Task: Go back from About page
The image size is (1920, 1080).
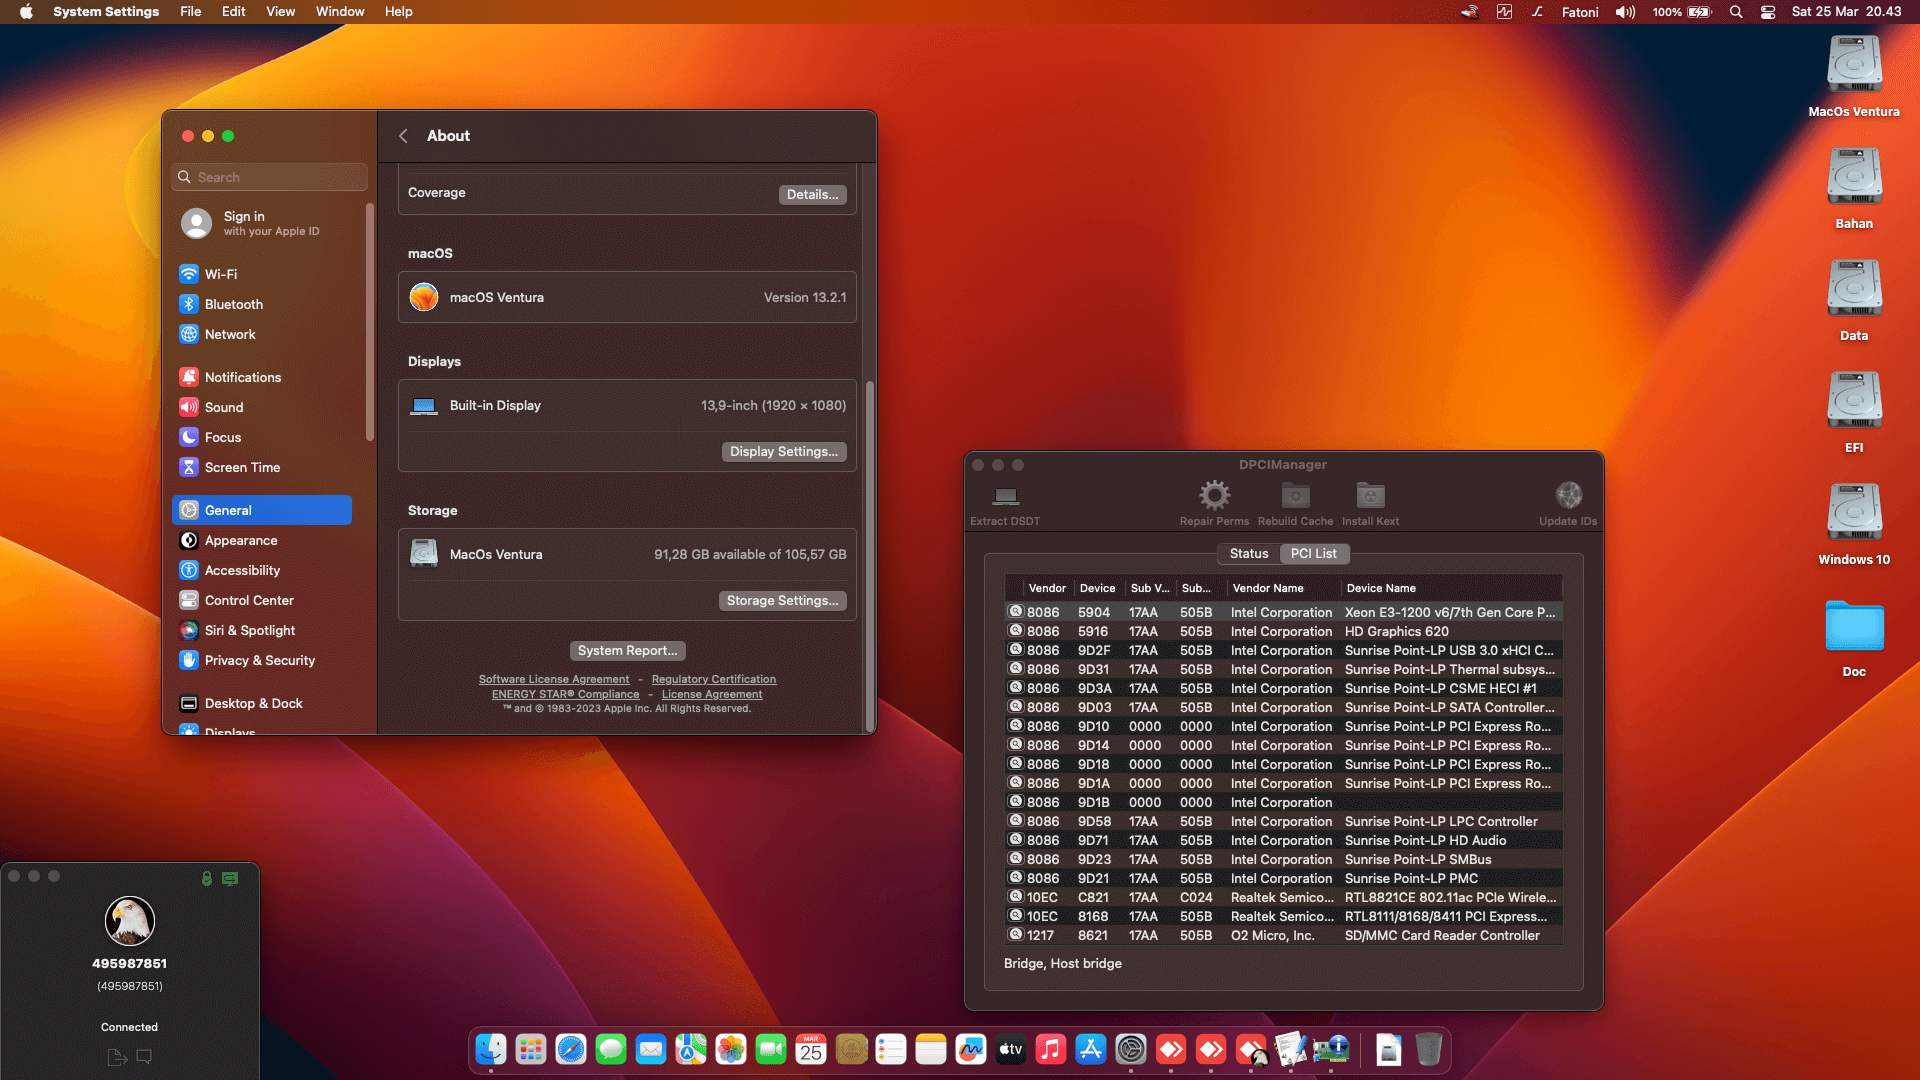Action: pyautogui.click(x=403, y=136)
